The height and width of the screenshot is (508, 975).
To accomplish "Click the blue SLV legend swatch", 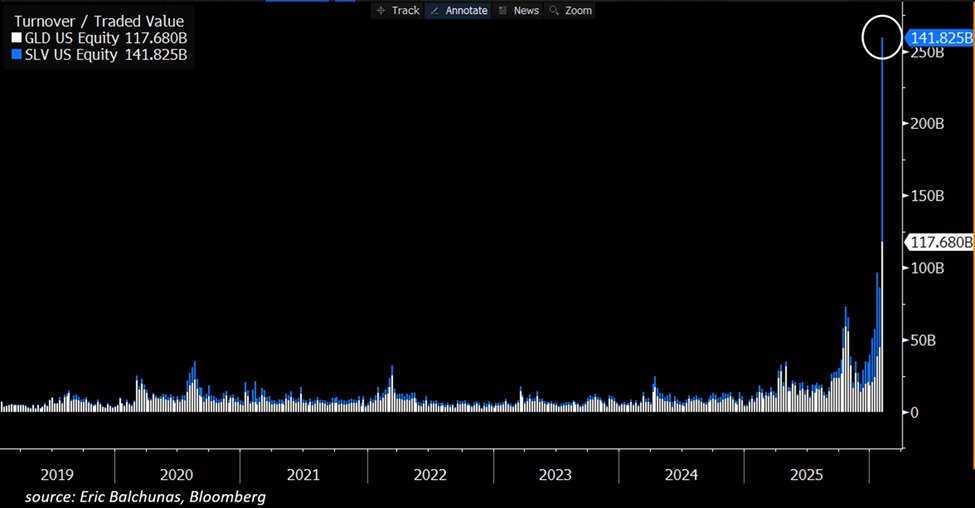I will (15, 55).
